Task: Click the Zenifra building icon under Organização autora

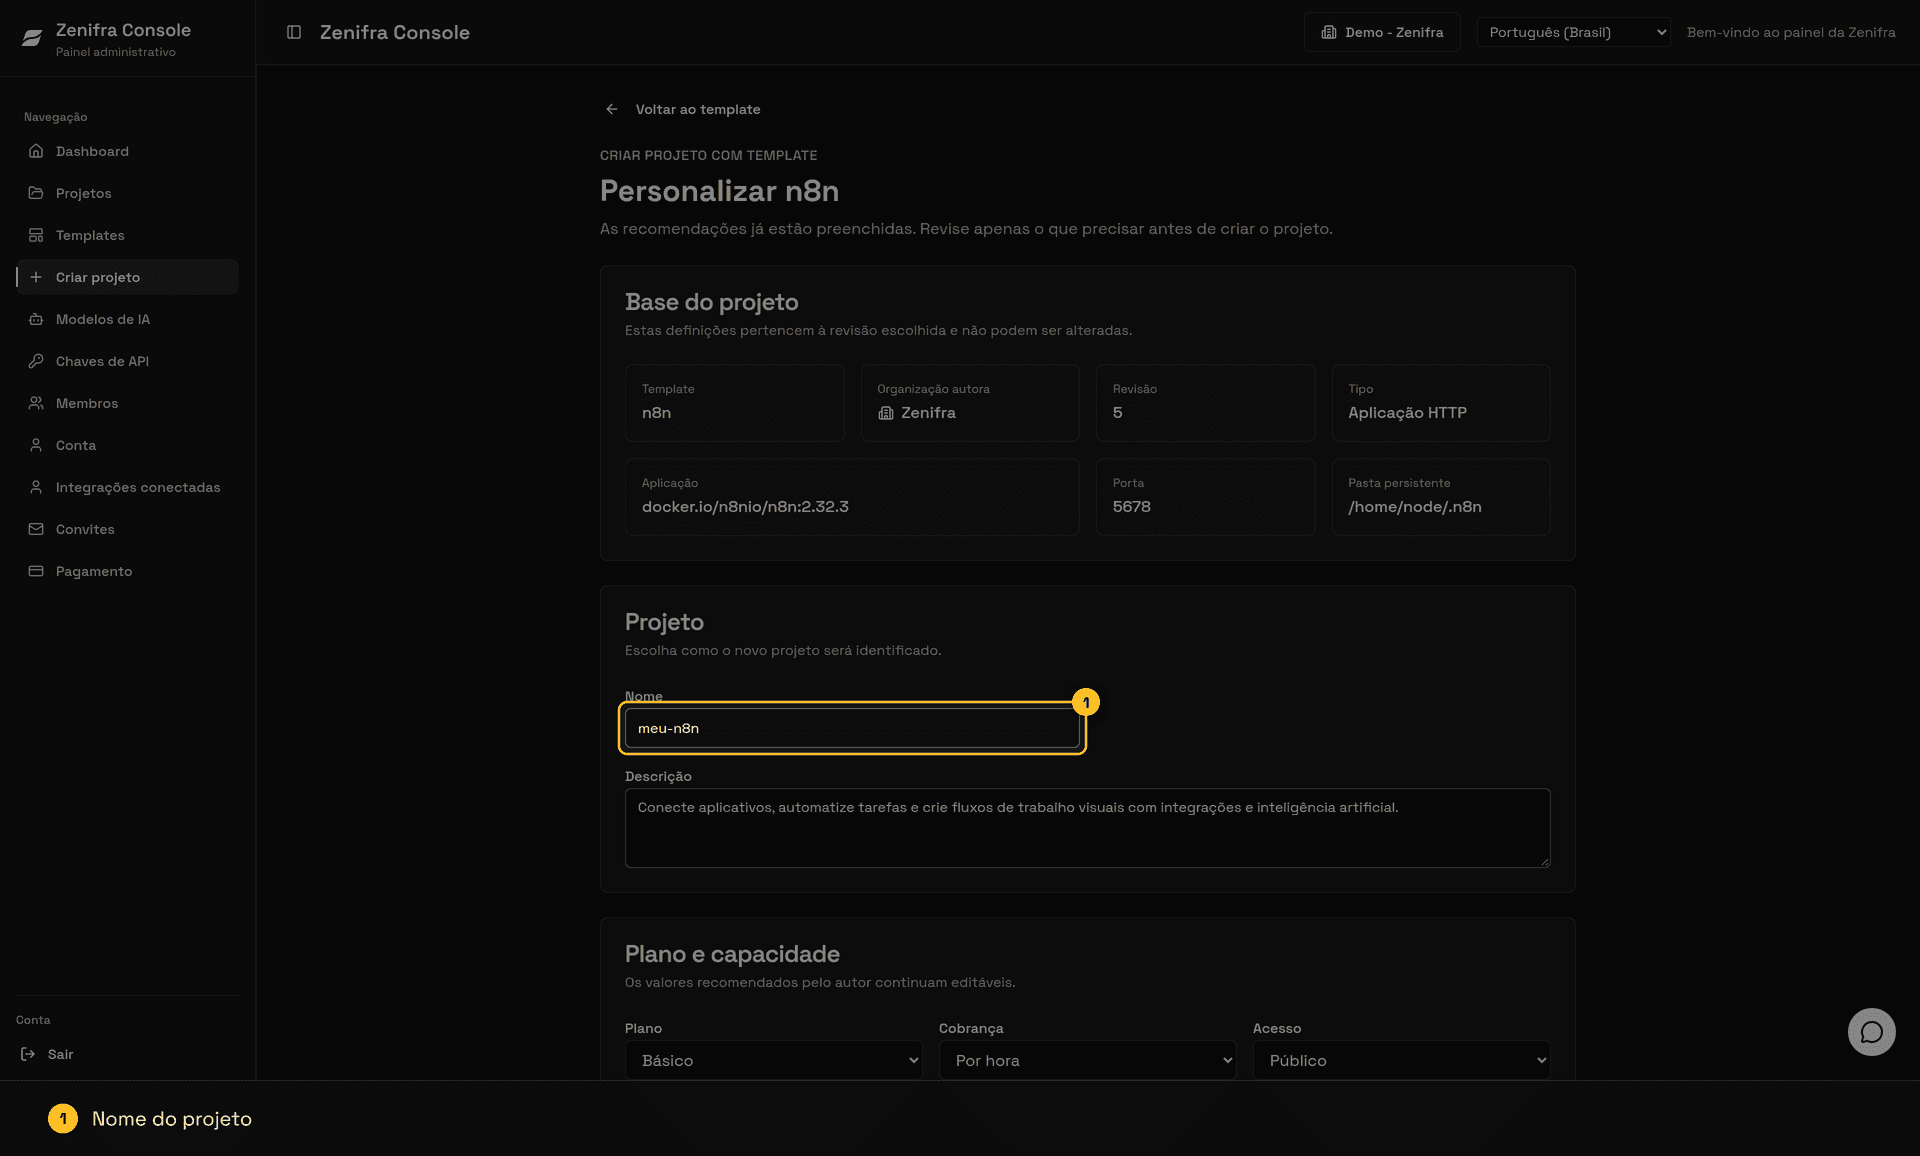Action: click(x=885, y=413)
